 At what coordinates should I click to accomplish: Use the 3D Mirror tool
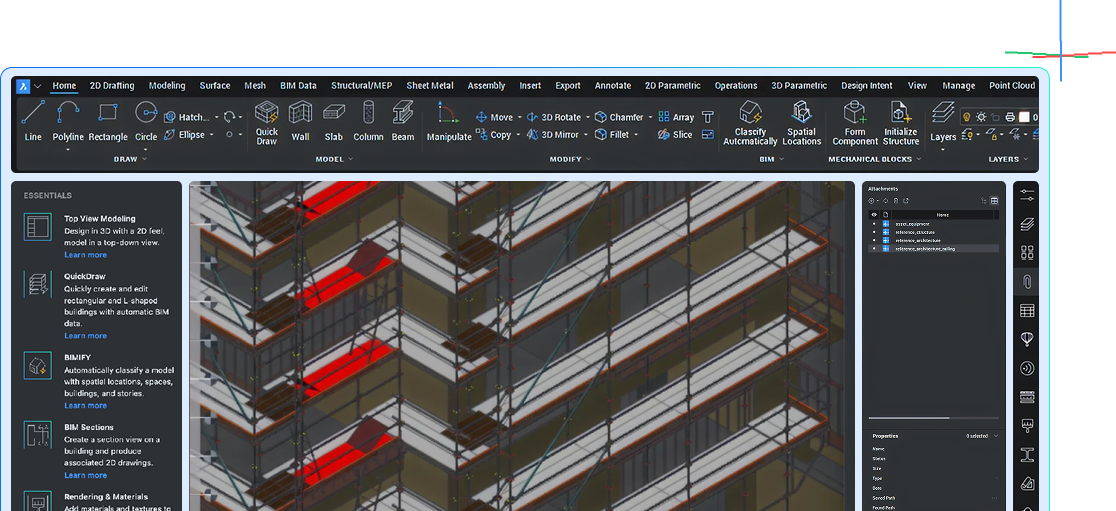[553, 135]
